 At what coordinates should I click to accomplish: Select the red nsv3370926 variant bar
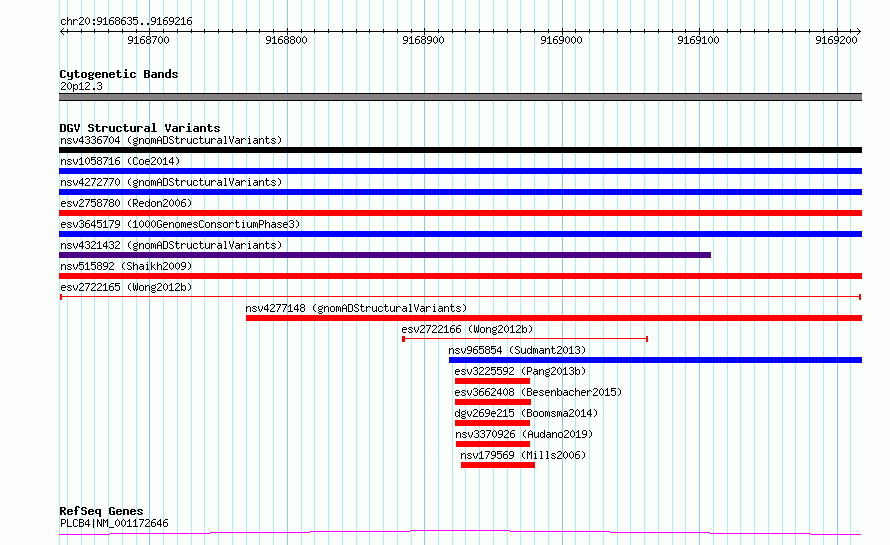tap(493, 444)
